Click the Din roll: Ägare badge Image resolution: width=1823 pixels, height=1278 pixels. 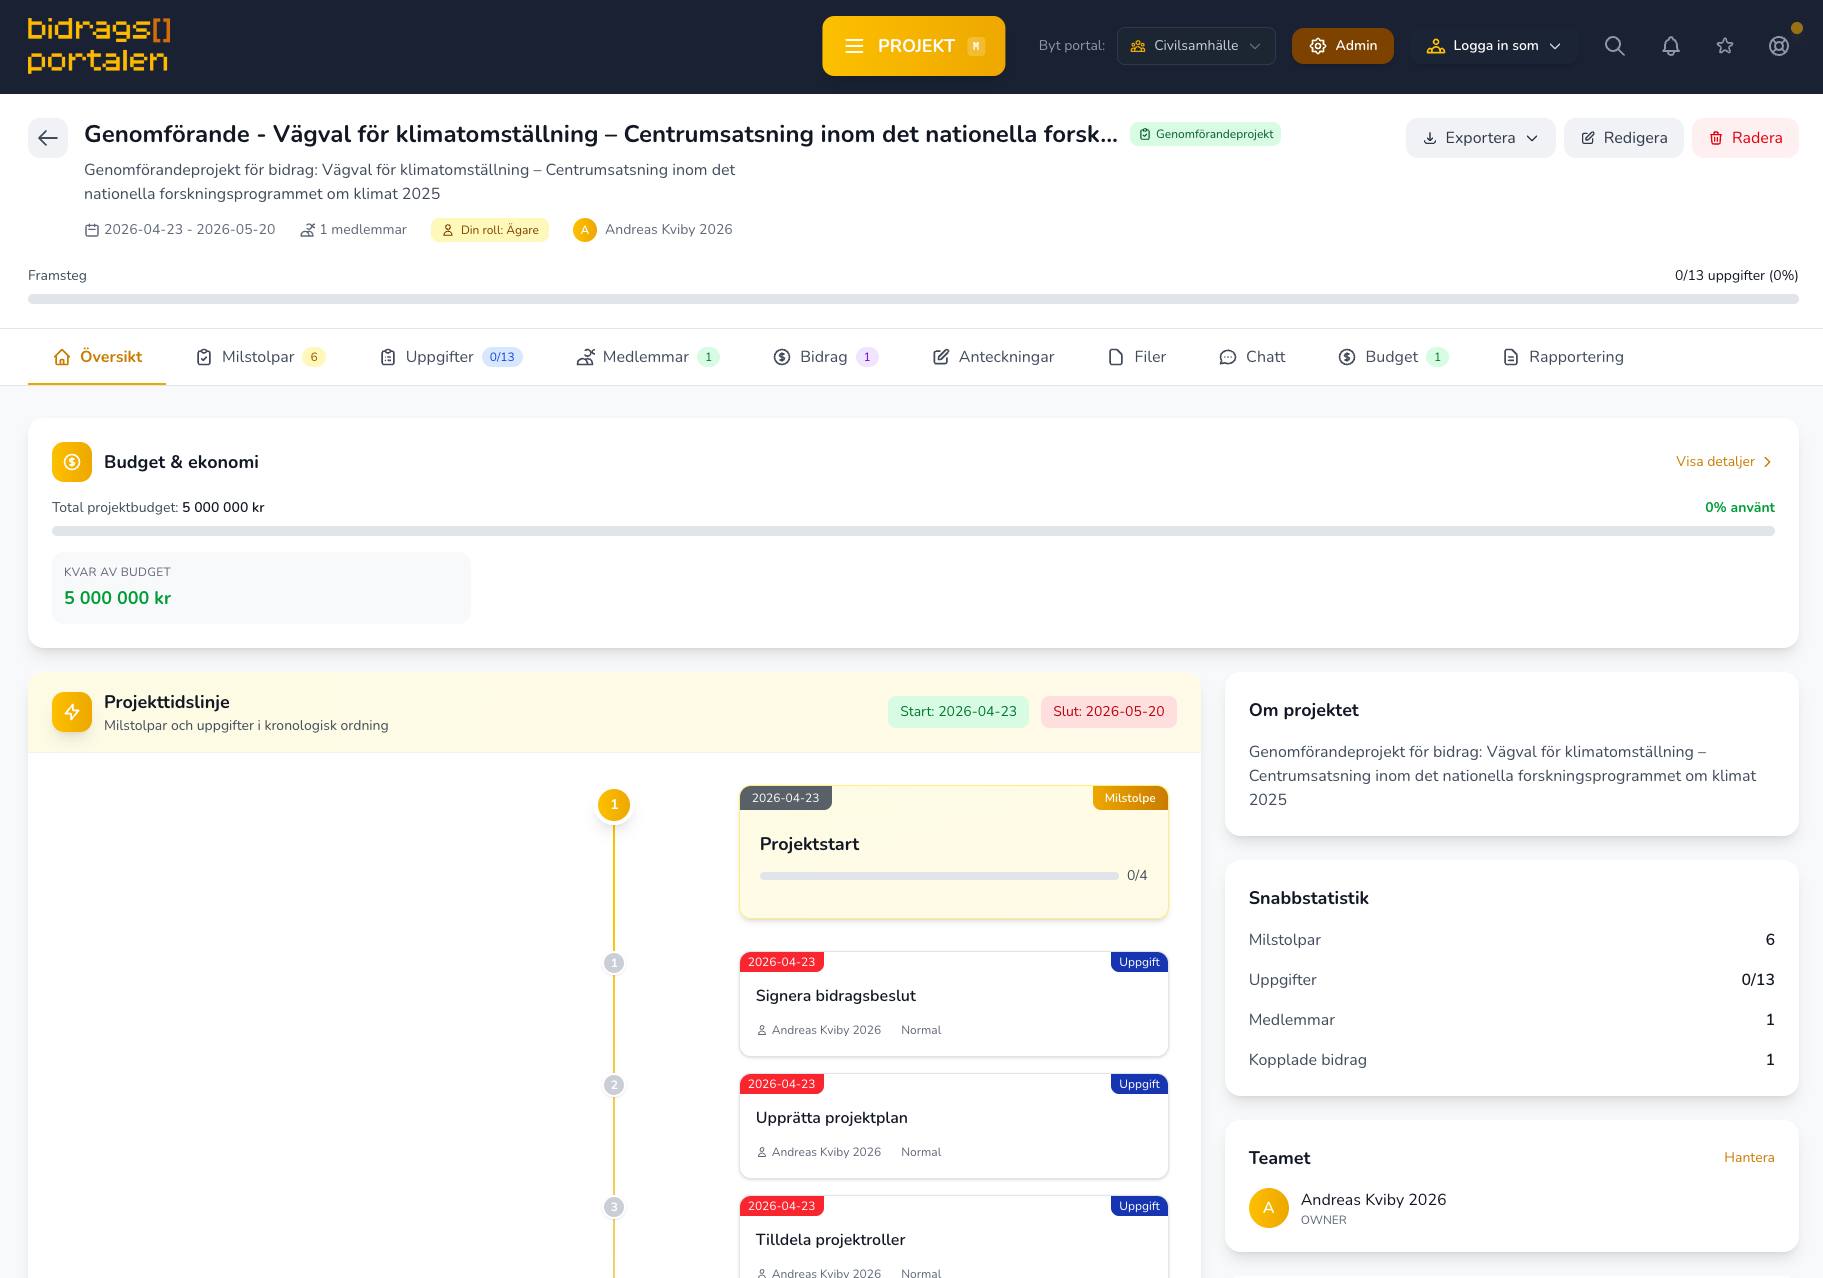(x=490, y=230)
